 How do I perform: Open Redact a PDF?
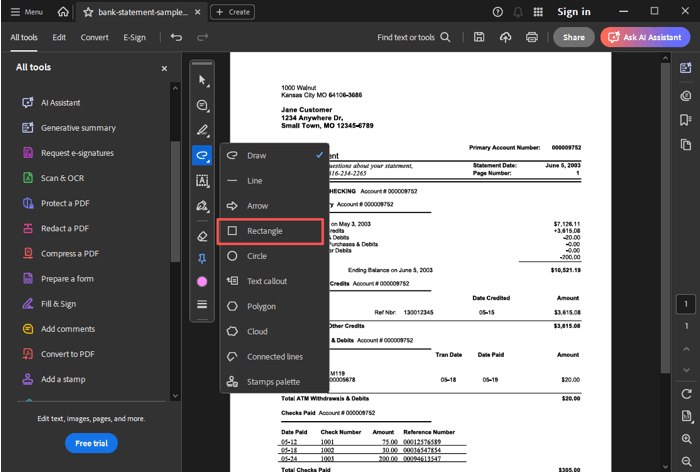[x=55, y=228]
